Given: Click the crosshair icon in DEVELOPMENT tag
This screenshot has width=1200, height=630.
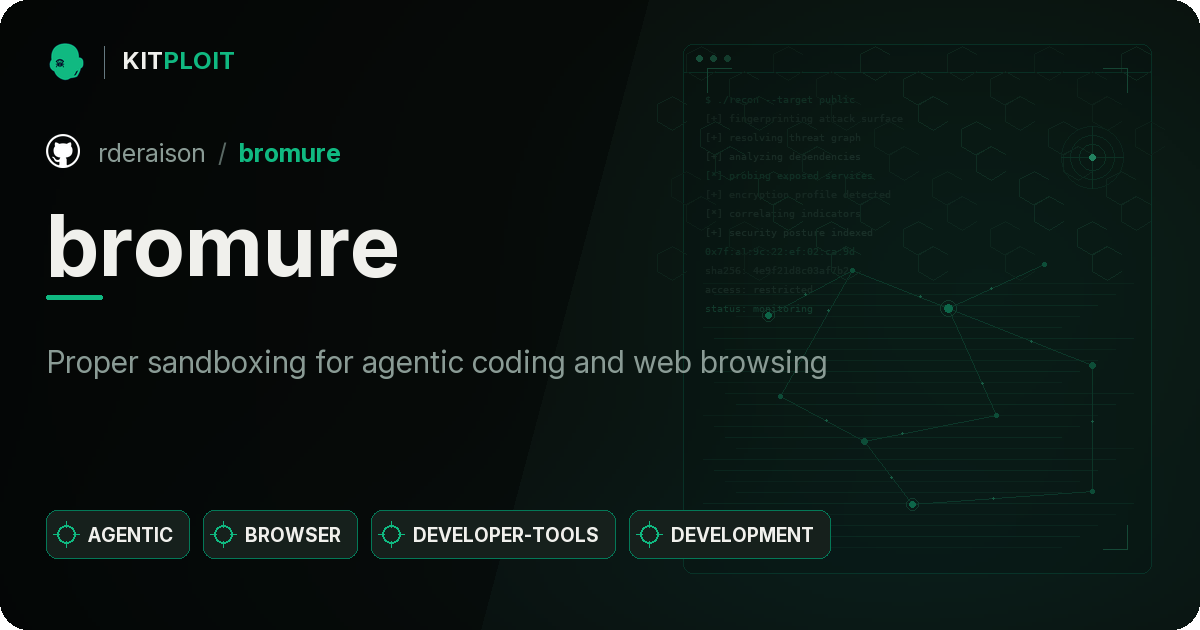Looking at the screenshot, I should coord(650,535).
